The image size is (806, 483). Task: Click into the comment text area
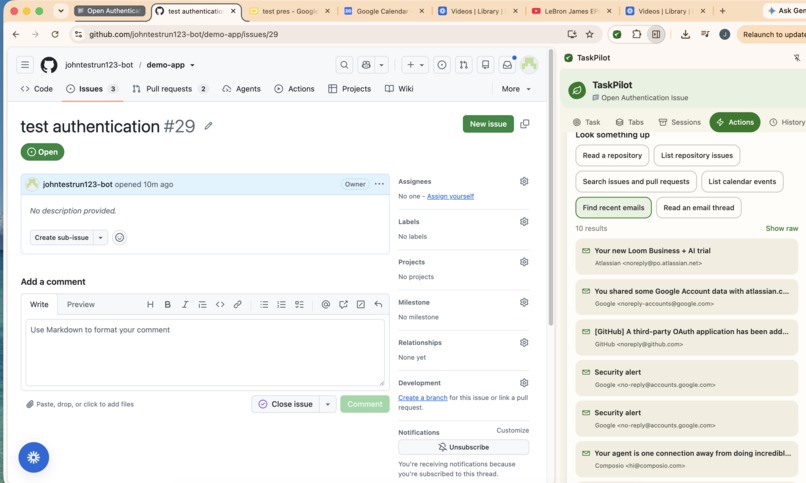[x=205, y=352]
